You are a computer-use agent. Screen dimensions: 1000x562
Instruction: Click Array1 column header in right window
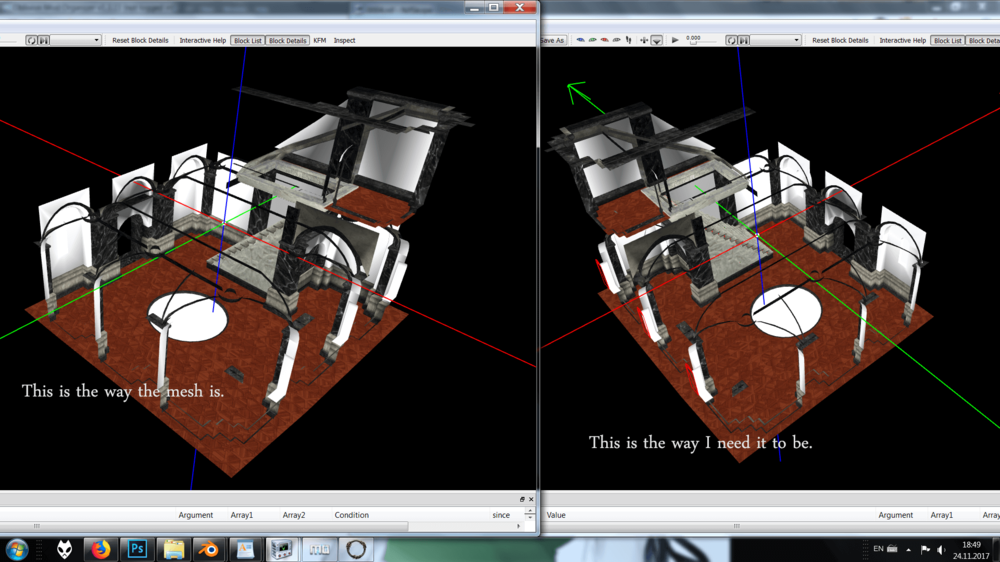pyautogui.click(x=941, y=515)
